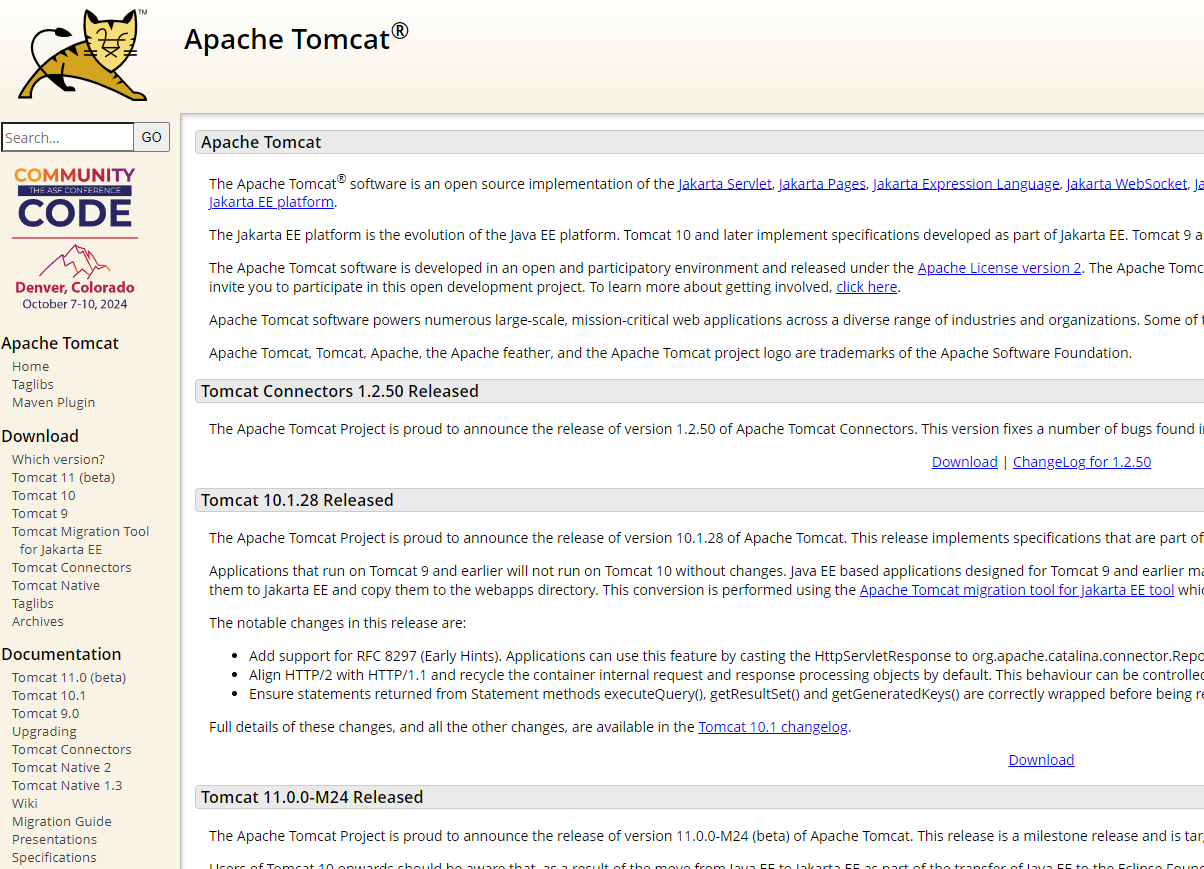The height and width of the screenshot is (869, 1204).
Task: Open the Archives sidebar link
Action: [38, 621]
